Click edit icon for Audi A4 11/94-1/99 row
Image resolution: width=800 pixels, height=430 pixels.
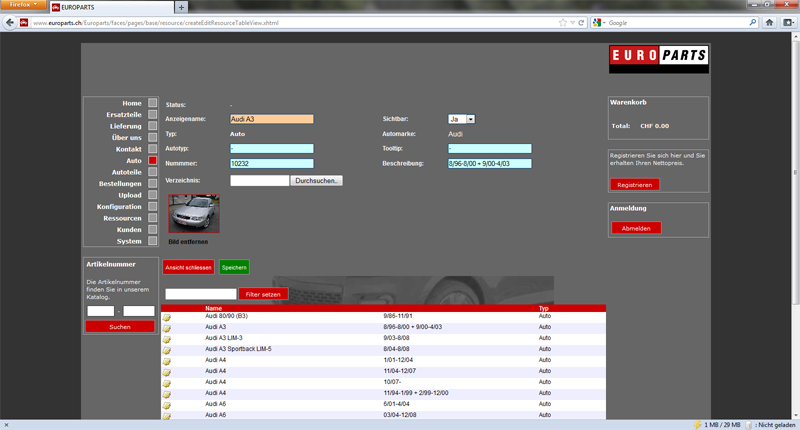click(166, 394)
